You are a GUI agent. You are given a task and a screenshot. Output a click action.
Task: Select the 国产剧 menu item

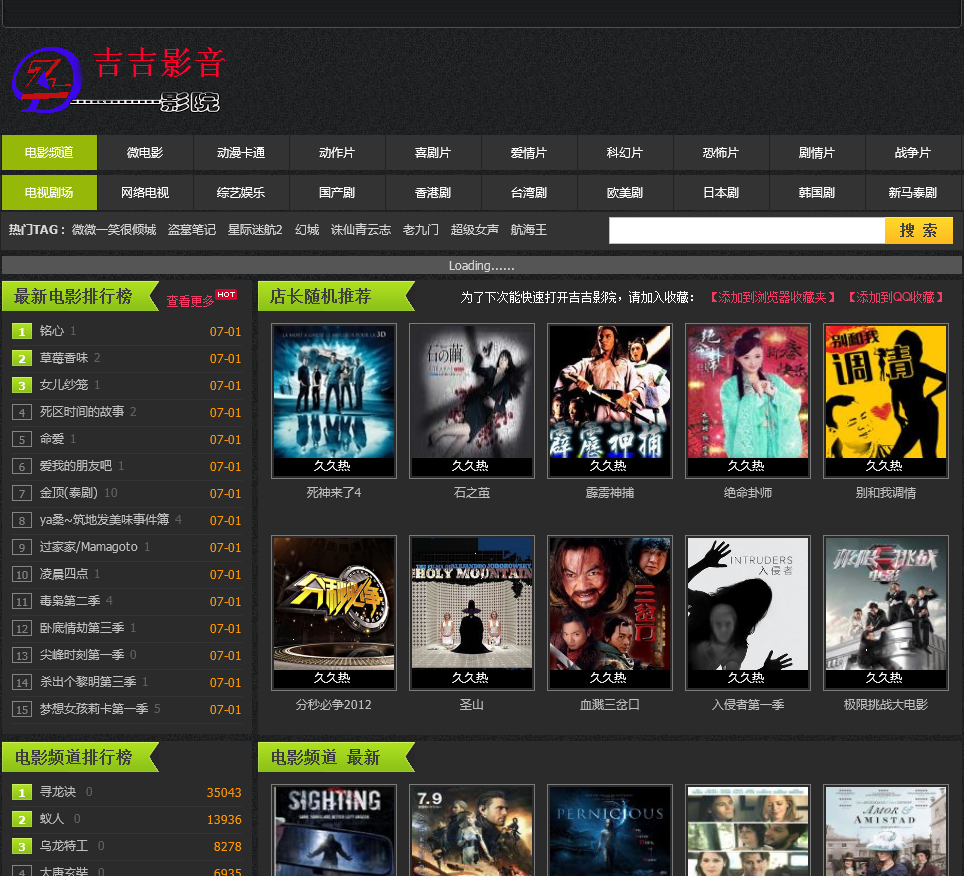[x=337, y=192]
